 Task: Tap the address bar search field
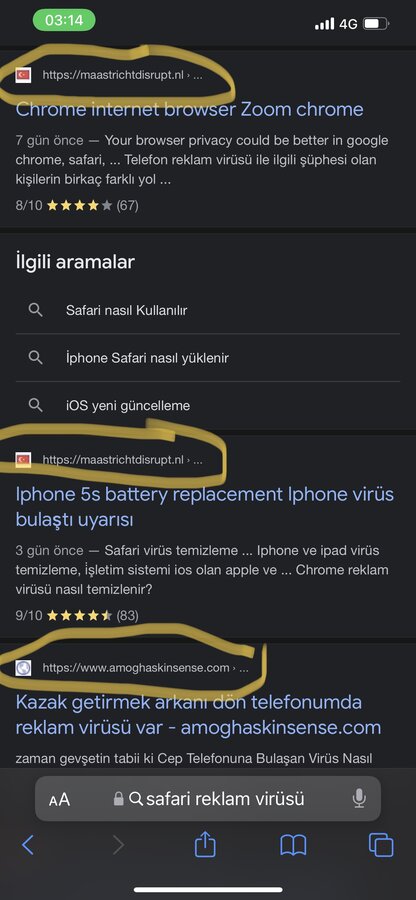tap(208, 798)
